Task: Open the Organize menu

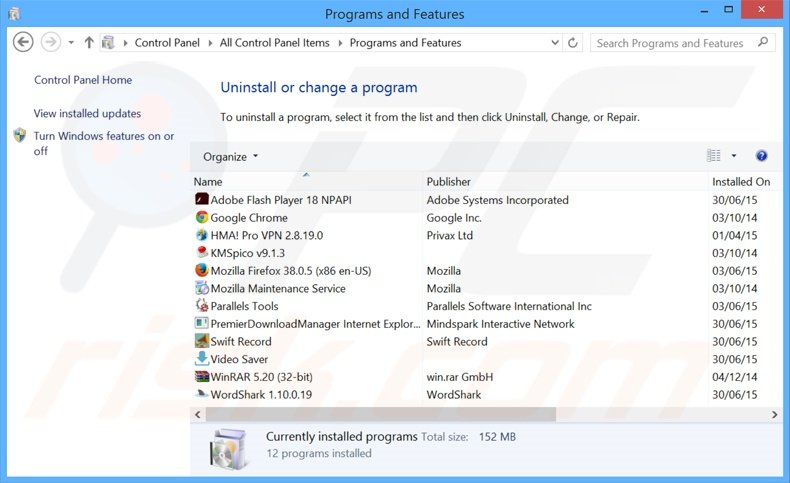Action: click(x=230, y=157)
